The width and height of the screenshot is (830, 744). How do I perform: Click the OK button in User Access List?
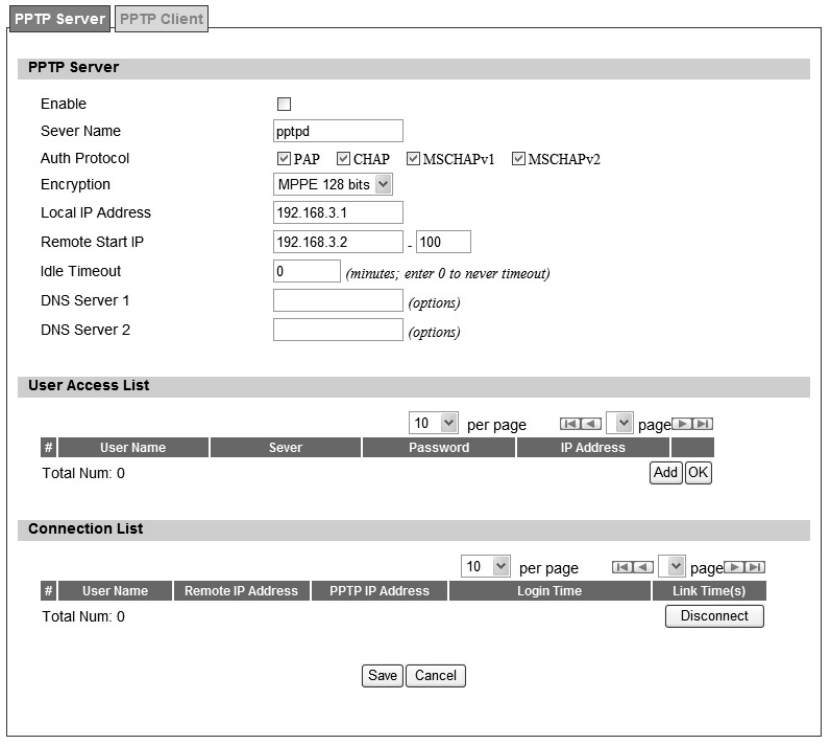tap(698, 473)
